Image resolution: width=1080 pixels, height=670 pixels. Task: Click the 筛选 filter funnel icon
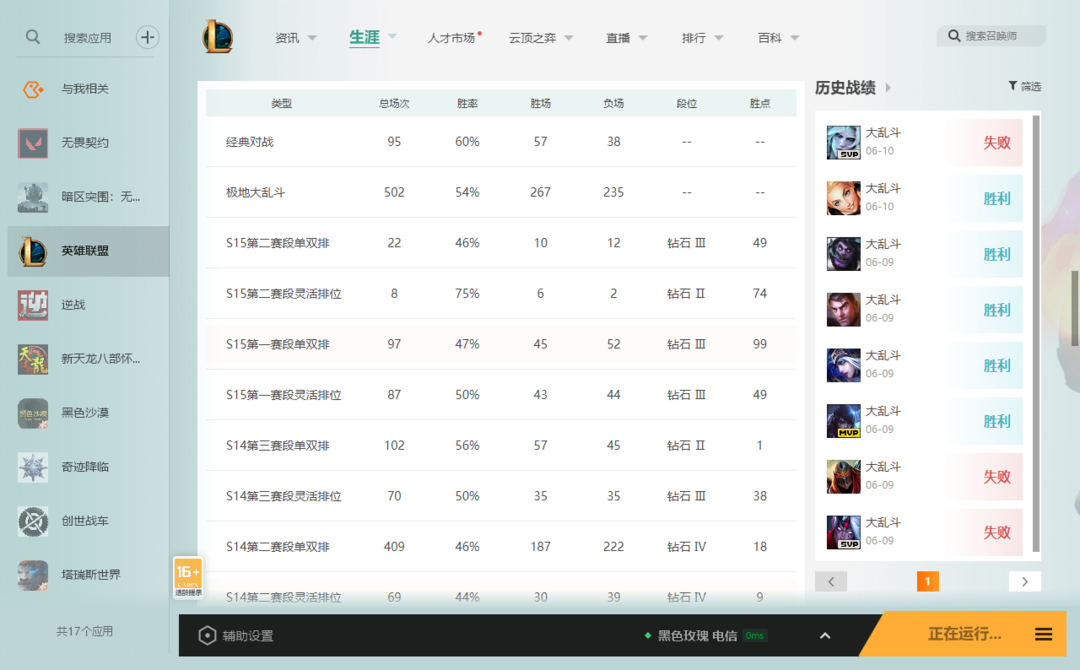[x=1012, y=86]
